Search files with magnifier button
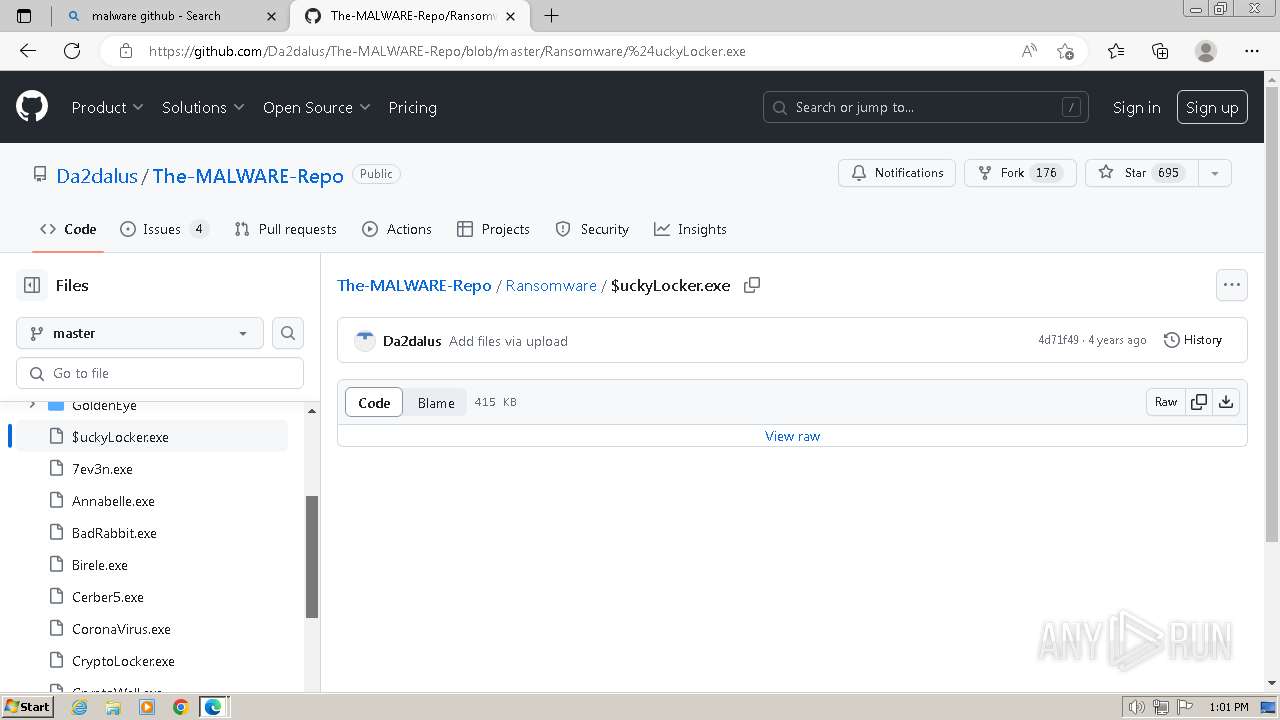The height and width of the screenshot is (720, 1280). 288,333
